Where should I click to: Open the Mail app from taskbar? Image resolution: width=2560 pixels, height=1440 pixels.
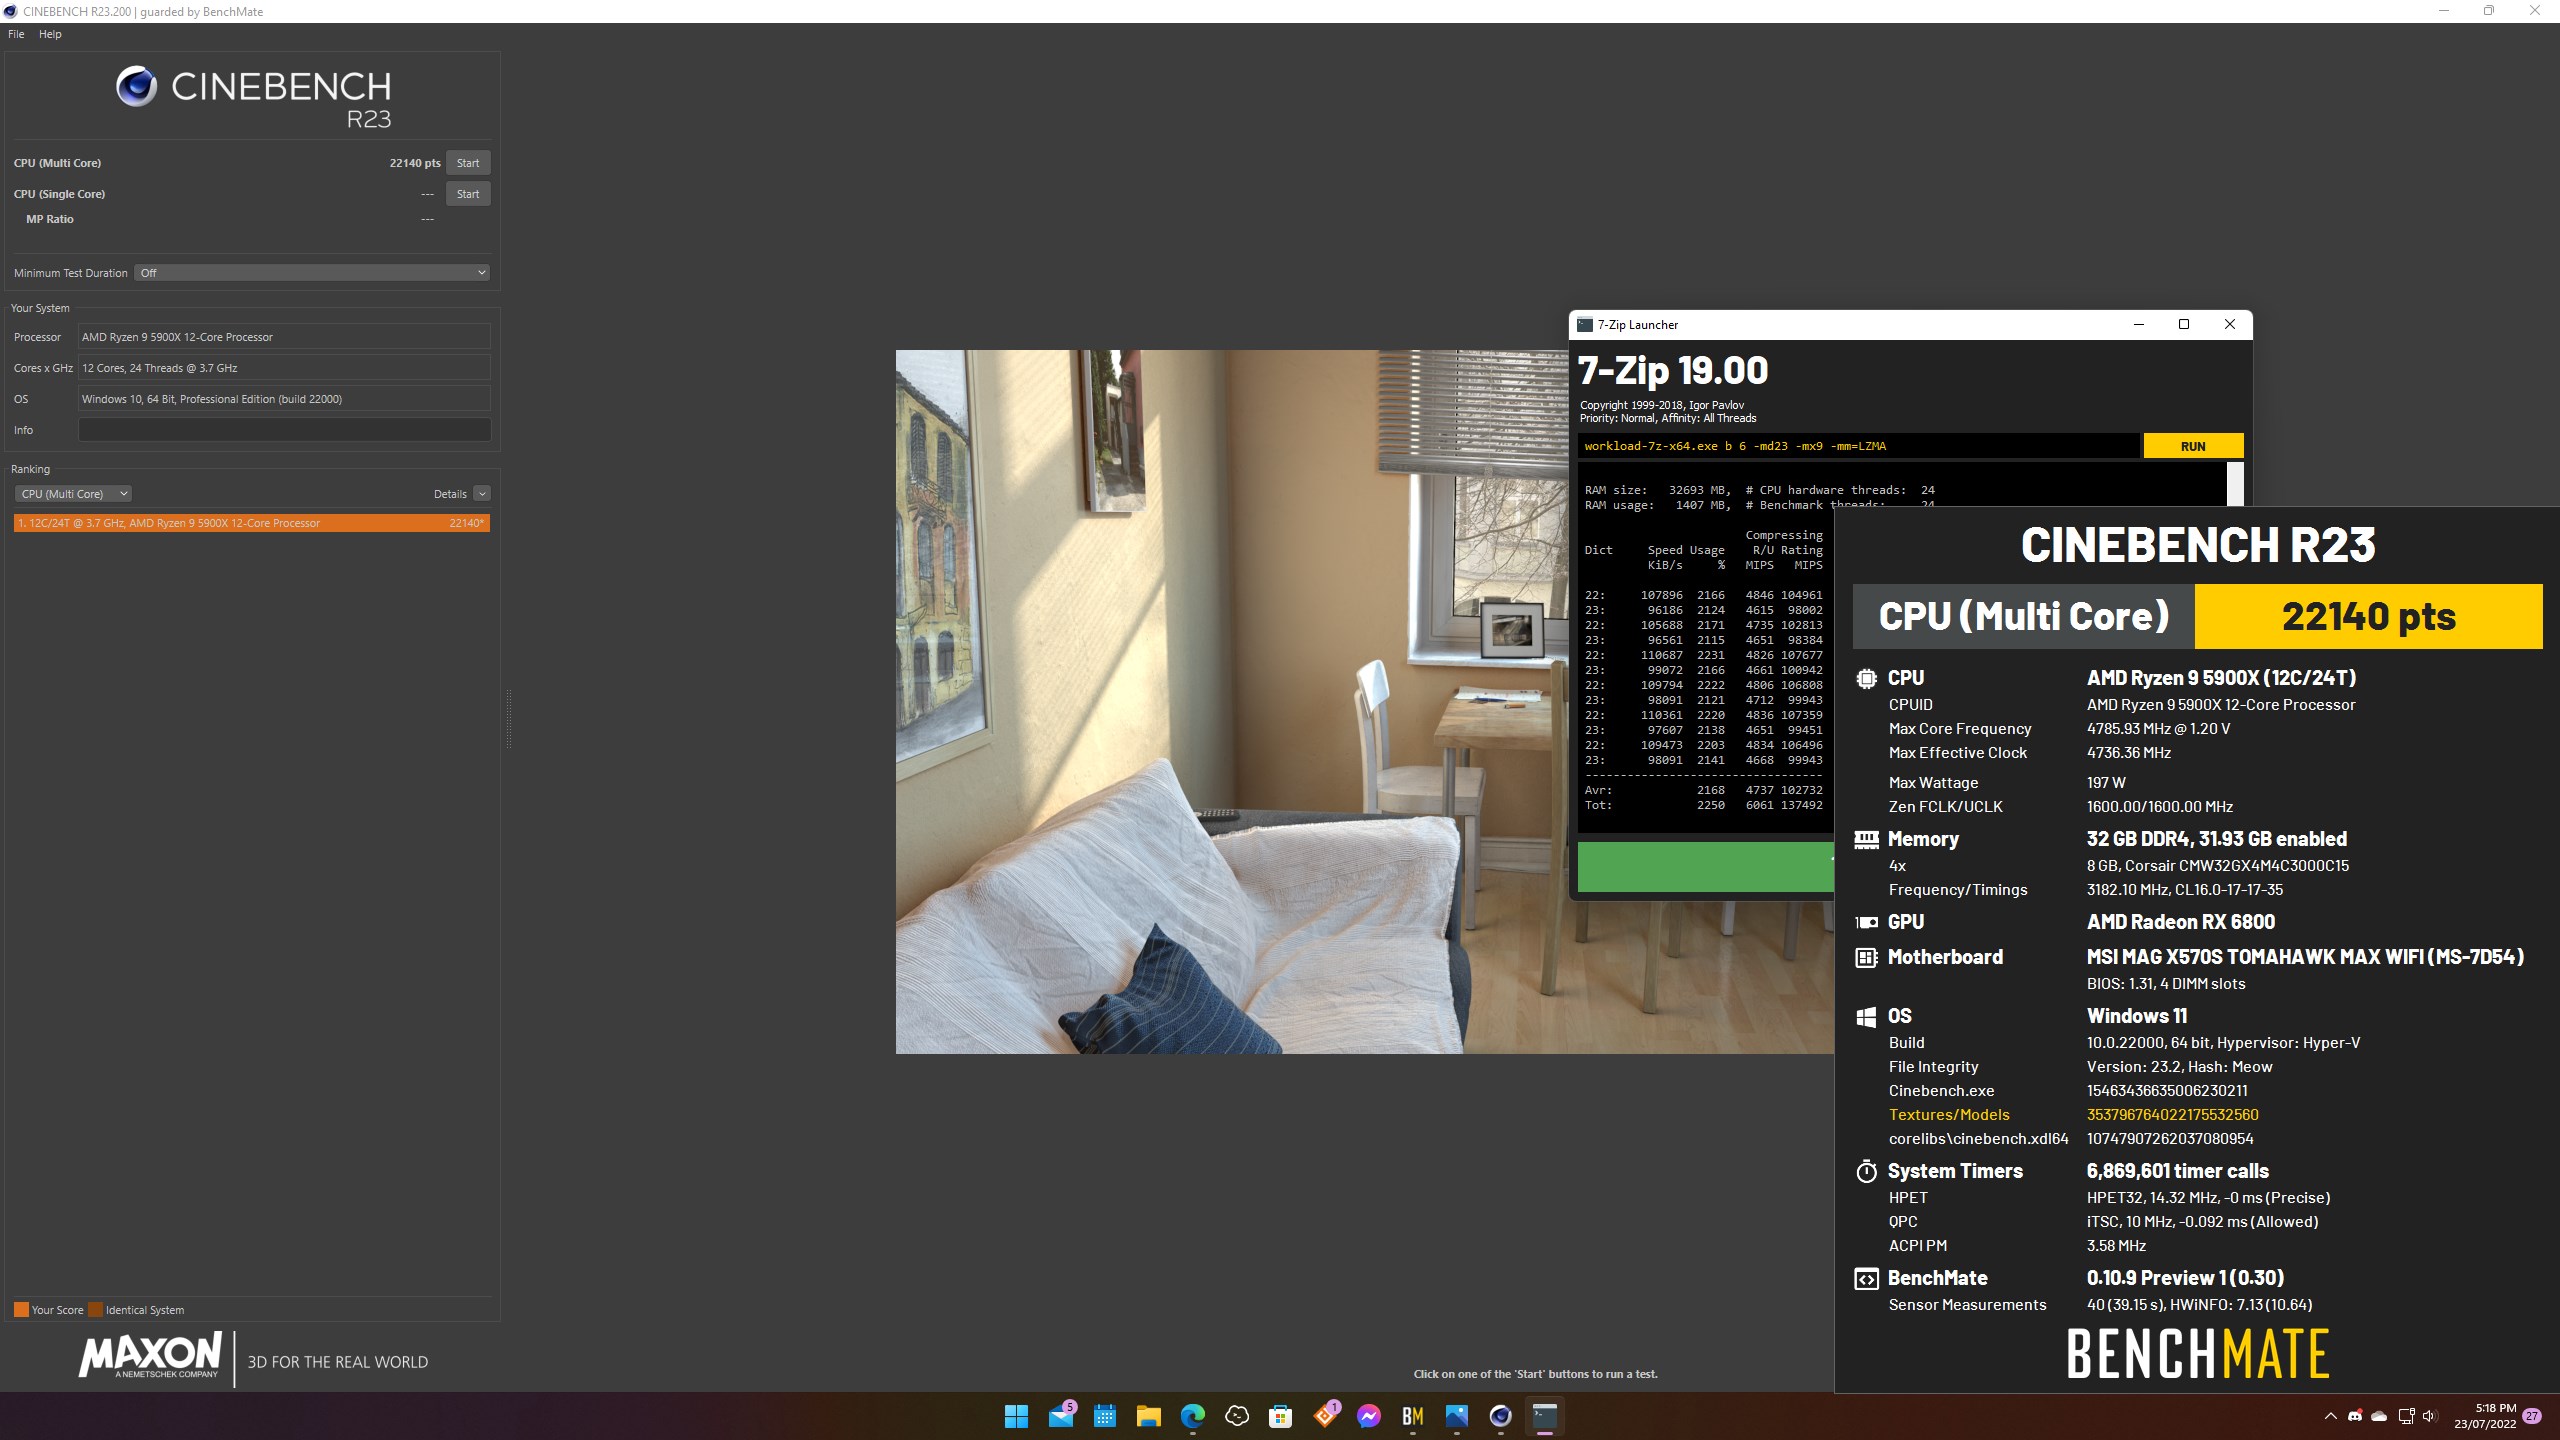pyautogui.click(x=1061, y=1416)
